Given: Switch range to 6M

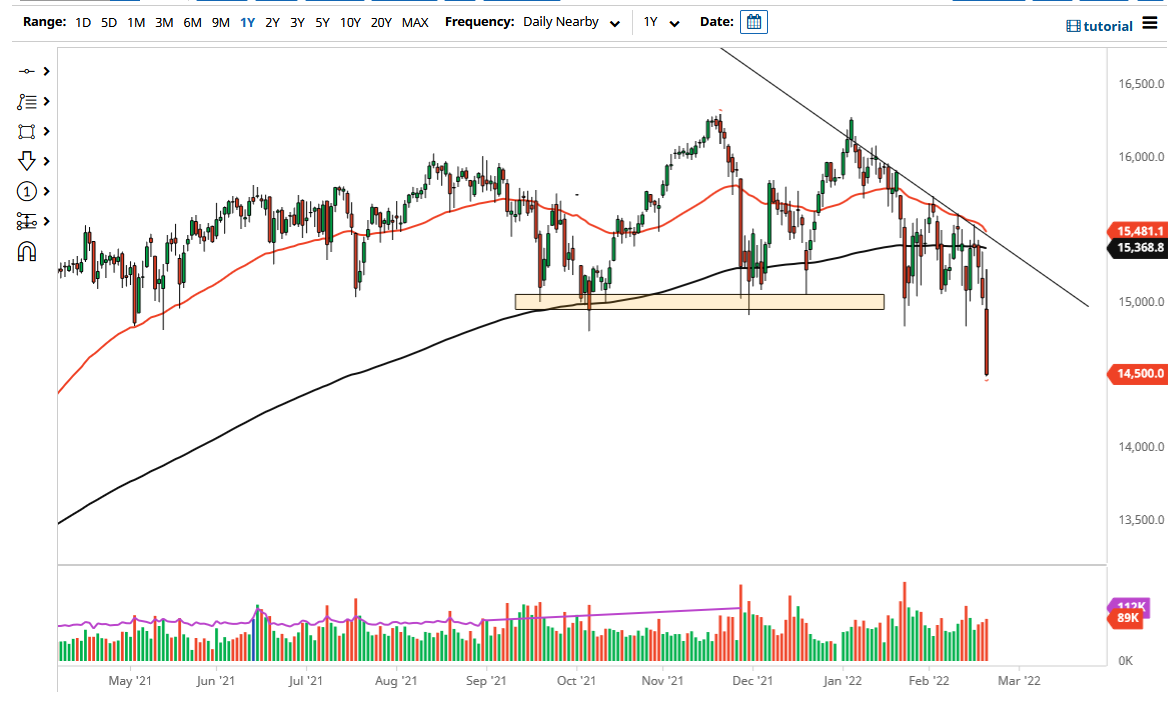Looking at the screenshot, I should (192, 21).
